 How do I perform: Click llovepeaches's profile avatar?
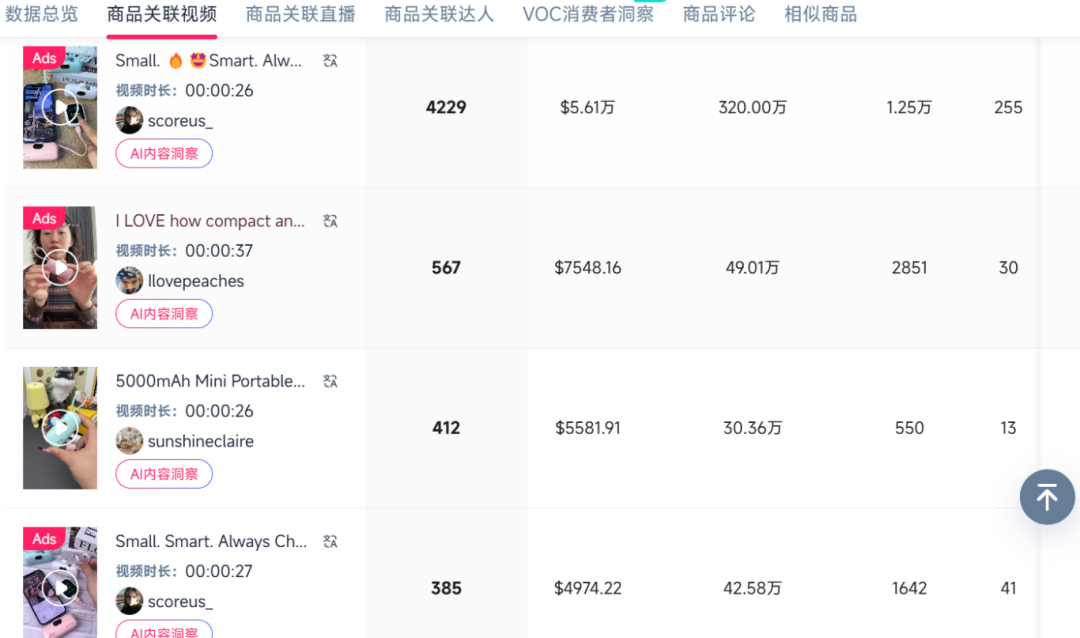coord(129,281)
